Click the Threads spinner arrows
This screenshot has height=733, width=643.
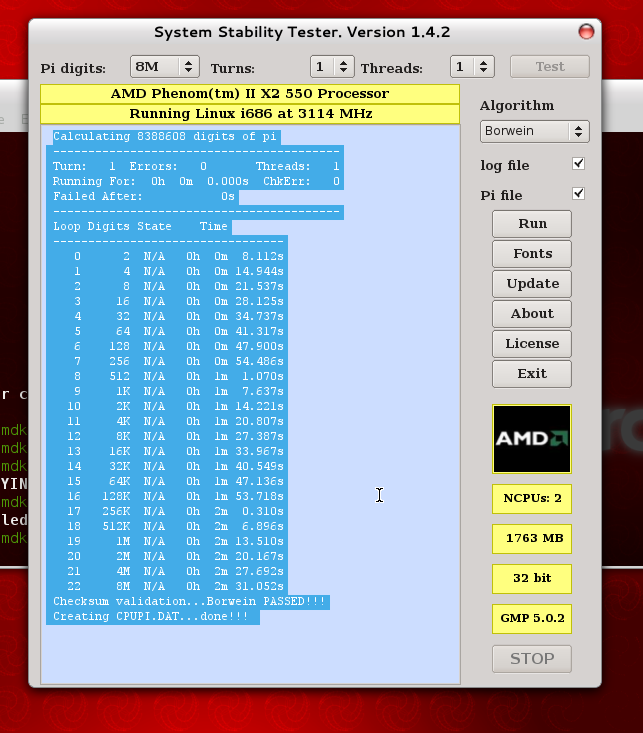click(484, 66)
